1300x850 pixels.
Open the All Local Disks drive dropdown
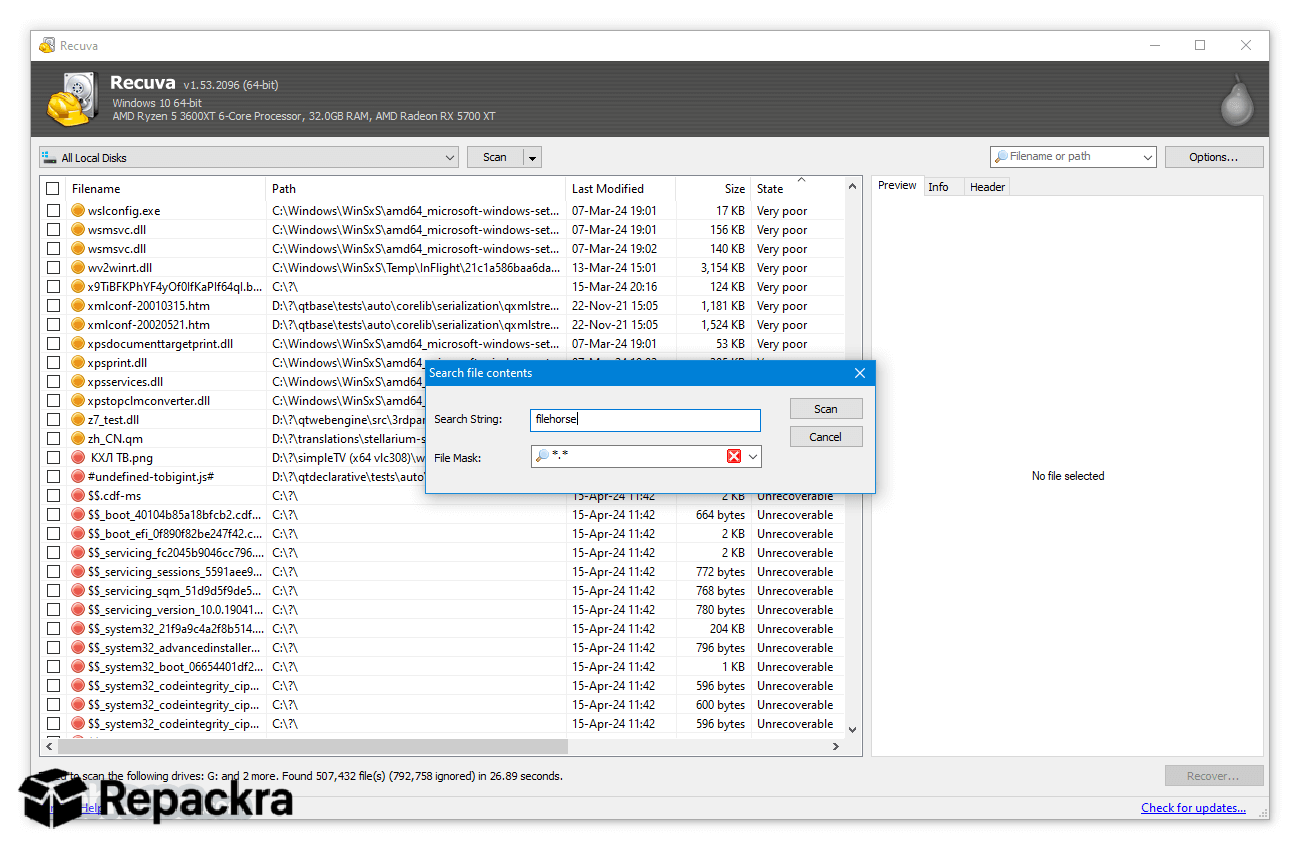[x=449, y=158]
